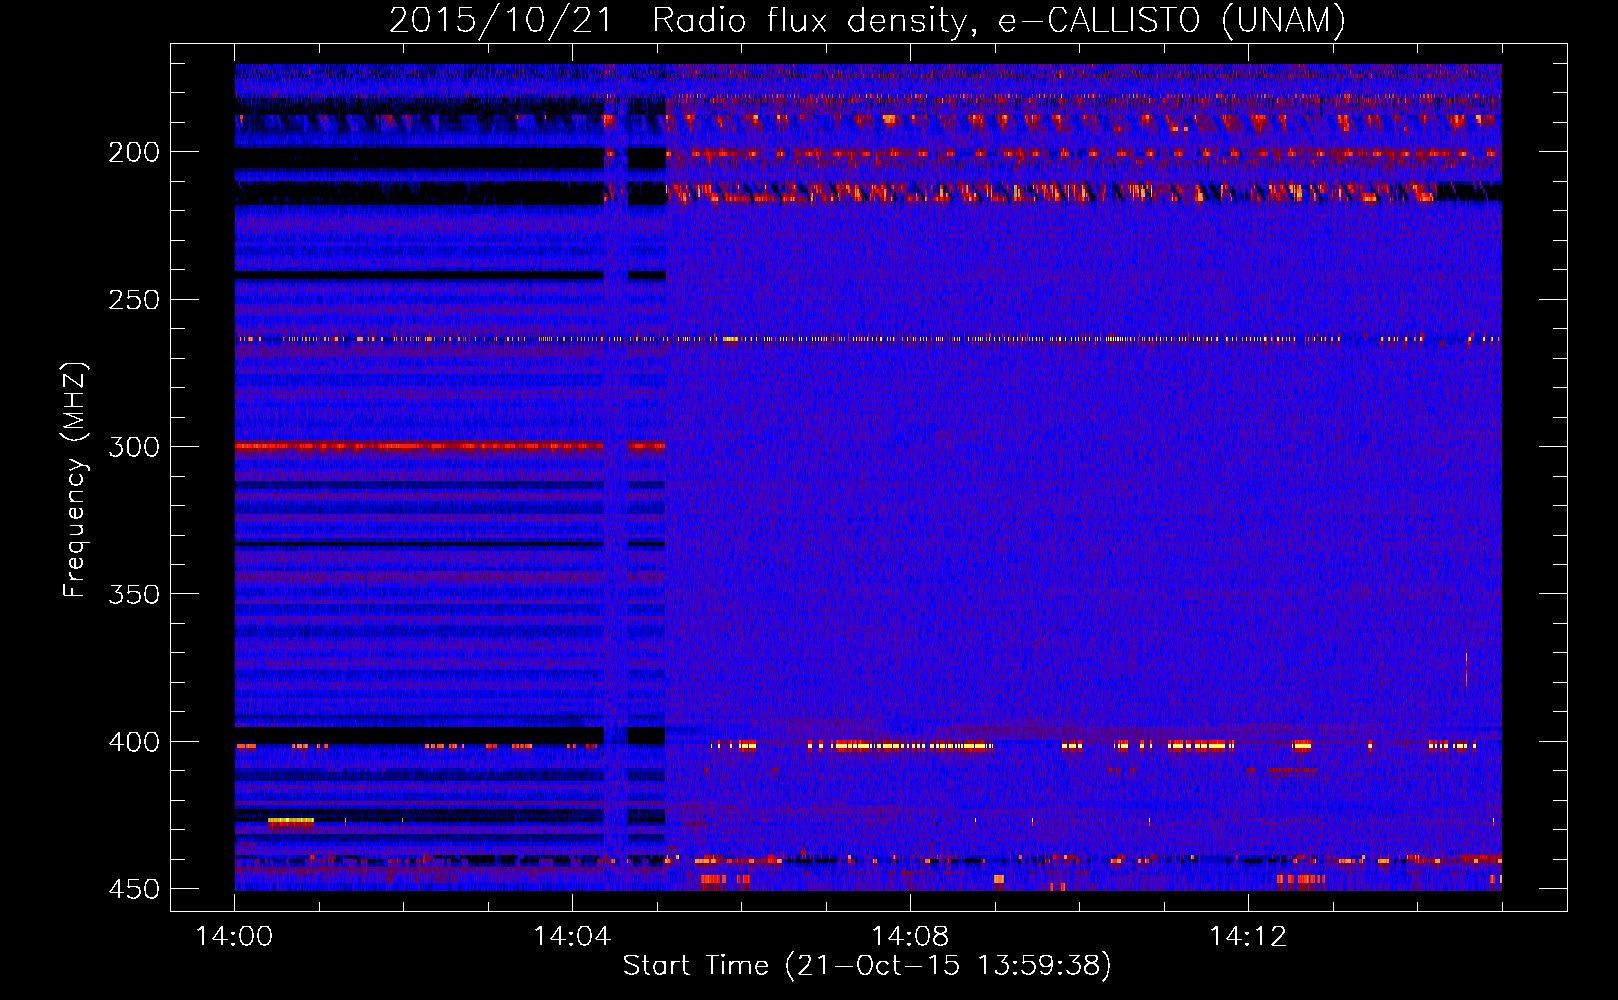Click the 300 frequency tick label

134,446
